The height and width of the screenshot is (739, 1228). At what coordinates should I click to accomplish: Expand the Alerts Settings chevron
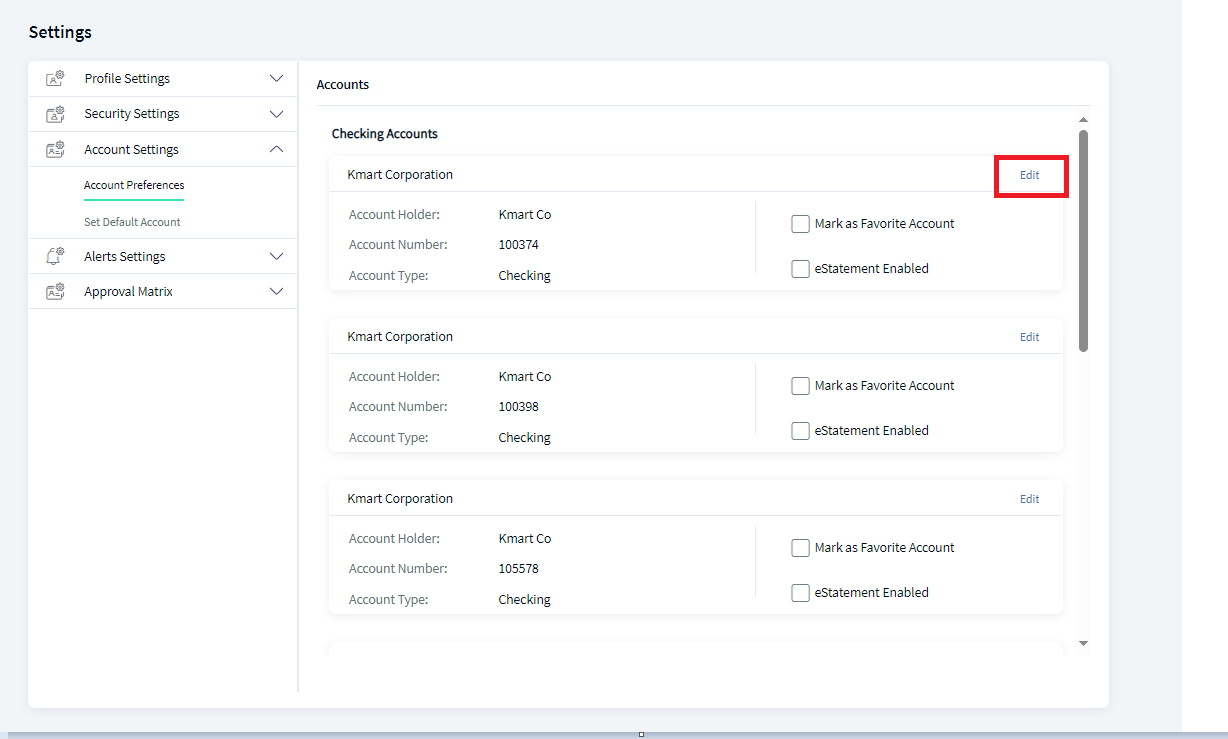[277, 256]
